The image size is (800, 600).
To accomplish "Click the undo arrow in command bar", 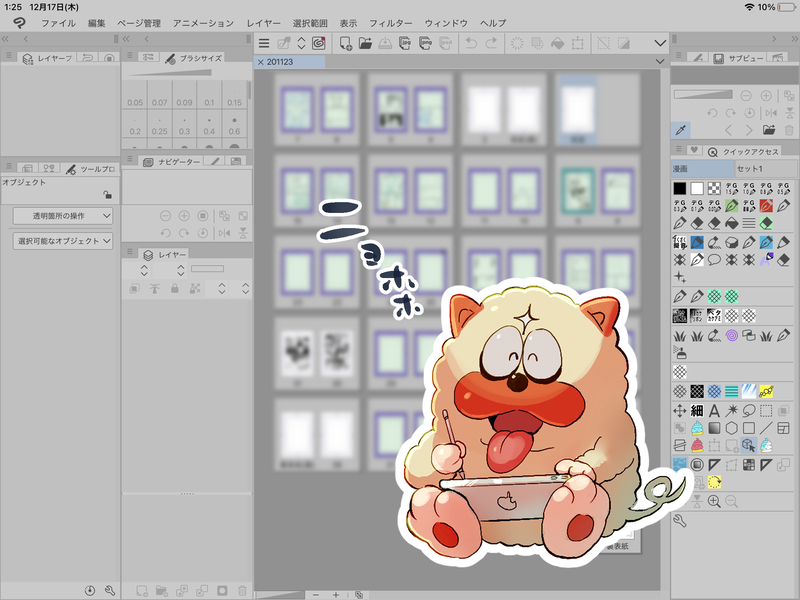I will (472, 43).
